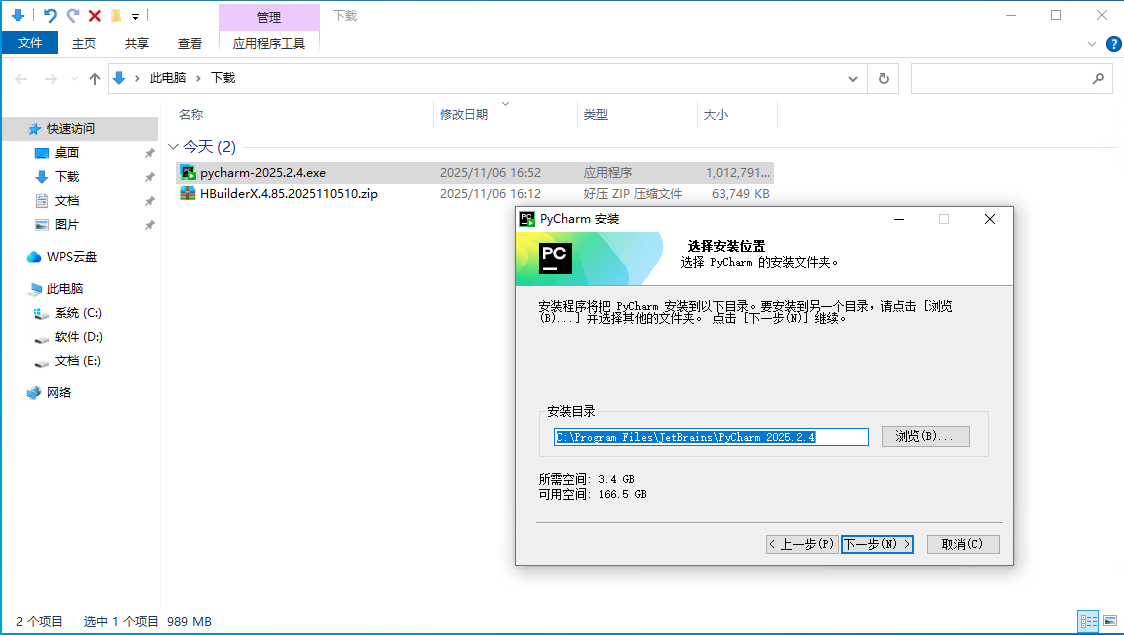Click the installation directory path field
The image size is (1124, 635).
pyautogui.click(x=711, y=437)
